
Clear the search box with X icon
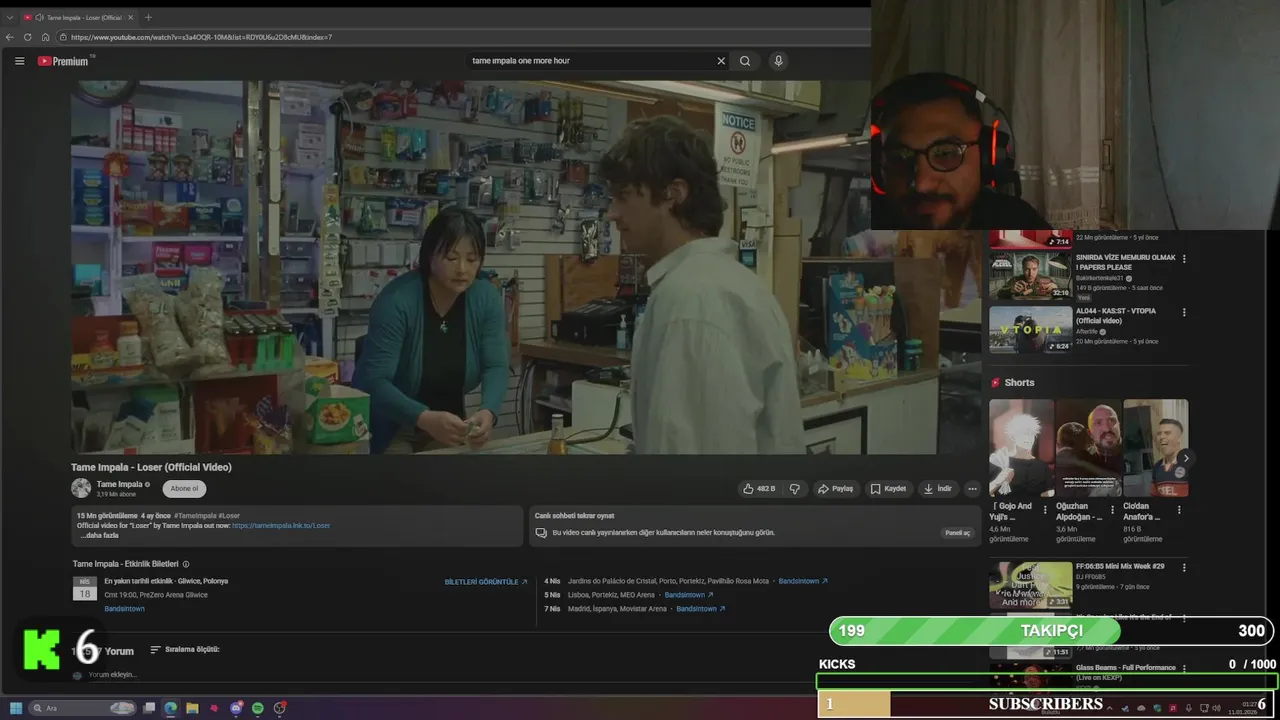click(721, 61)
